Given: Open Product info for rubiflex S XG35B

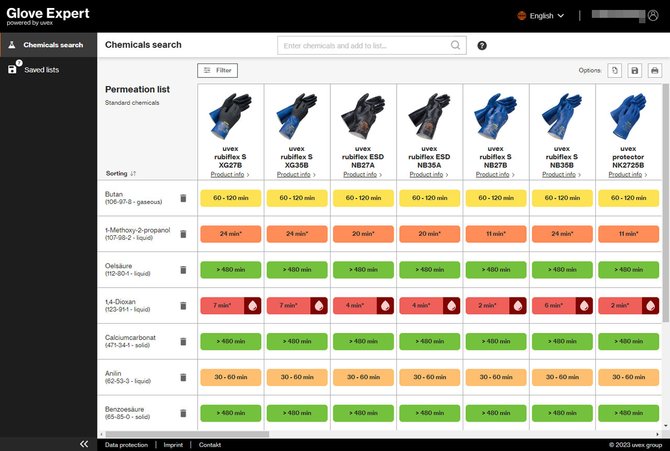Looking at the screenshot, I should [x=296, y=174].
